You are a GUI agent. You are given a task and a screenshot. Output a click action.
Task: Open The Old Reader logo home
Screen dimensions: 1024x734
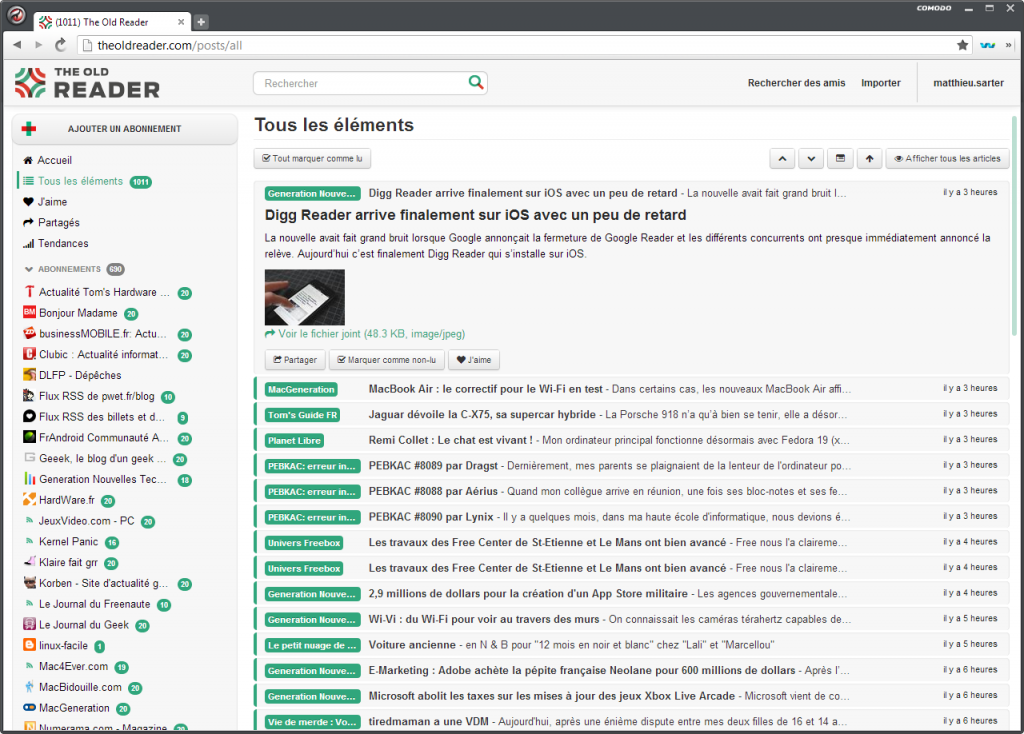87,83
